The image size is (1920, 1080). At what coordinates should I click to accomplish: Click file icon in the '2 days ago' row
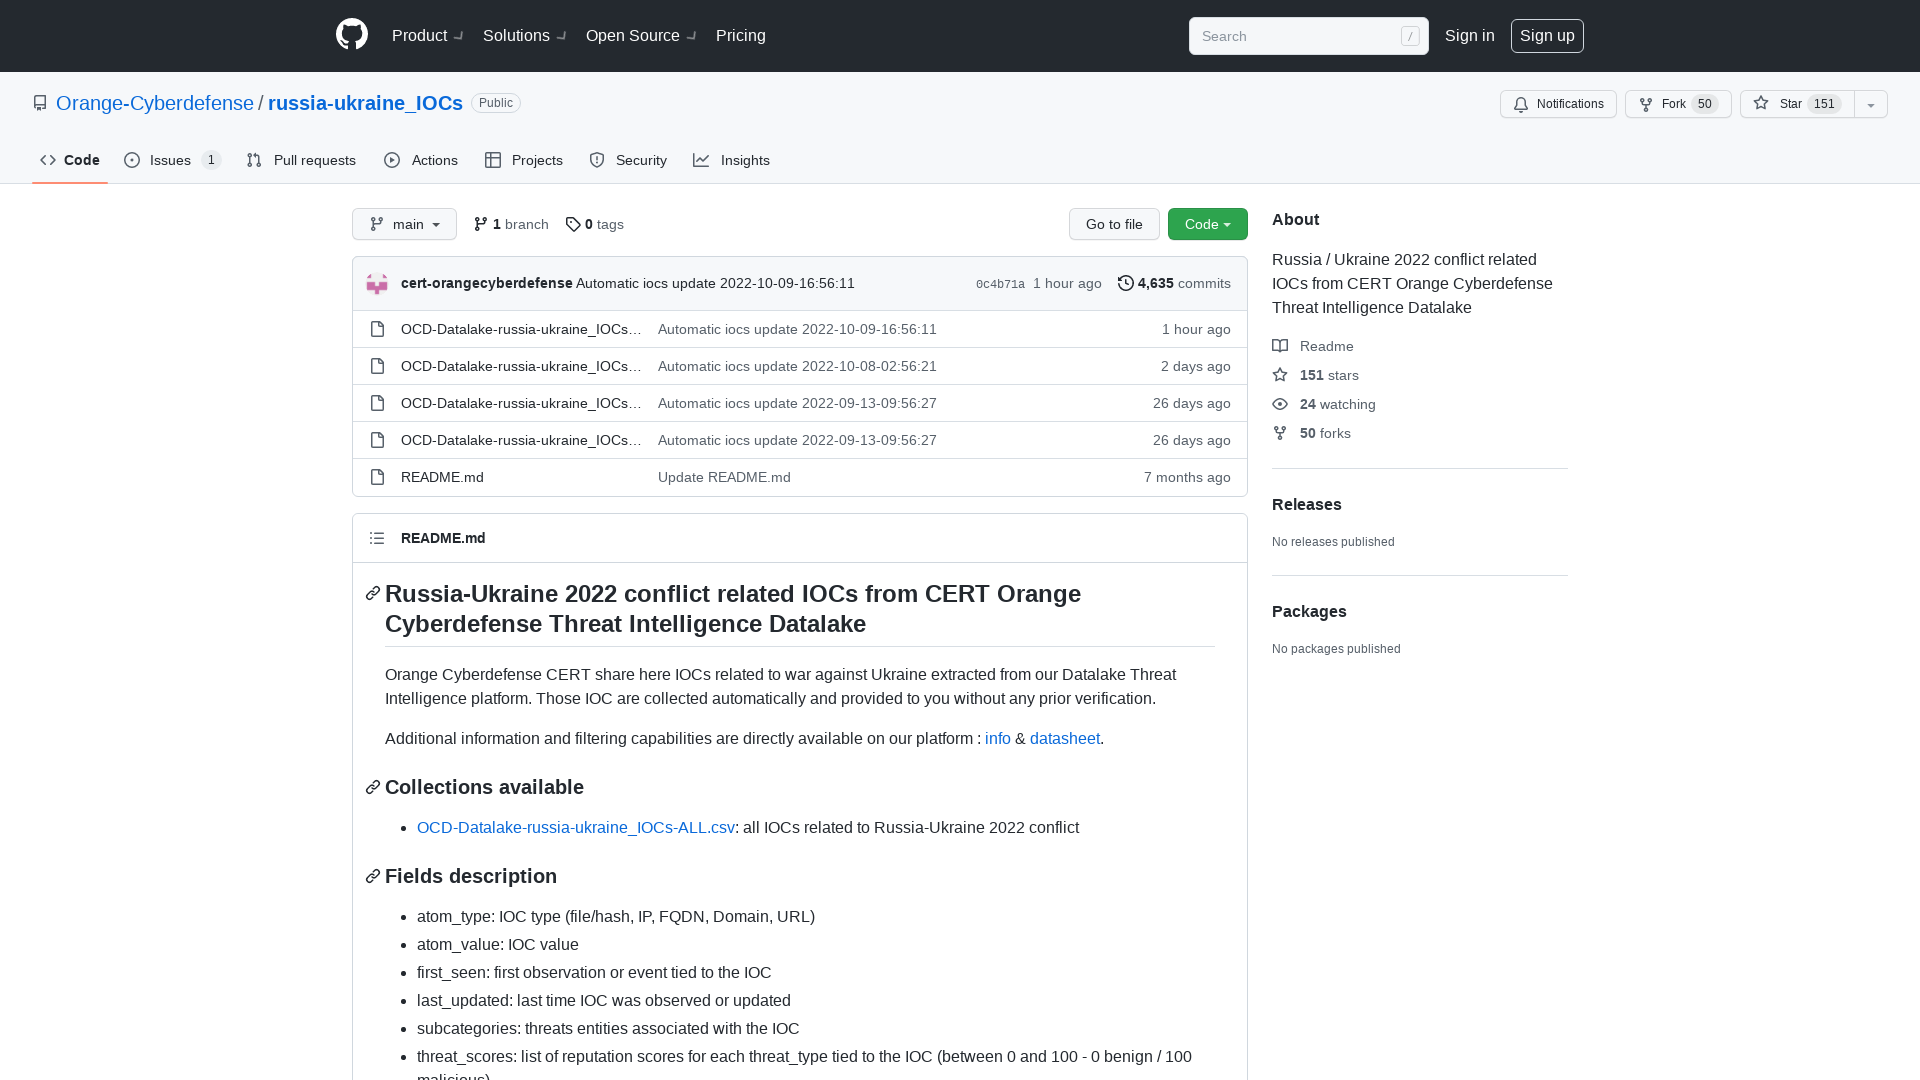coord(377,366)
